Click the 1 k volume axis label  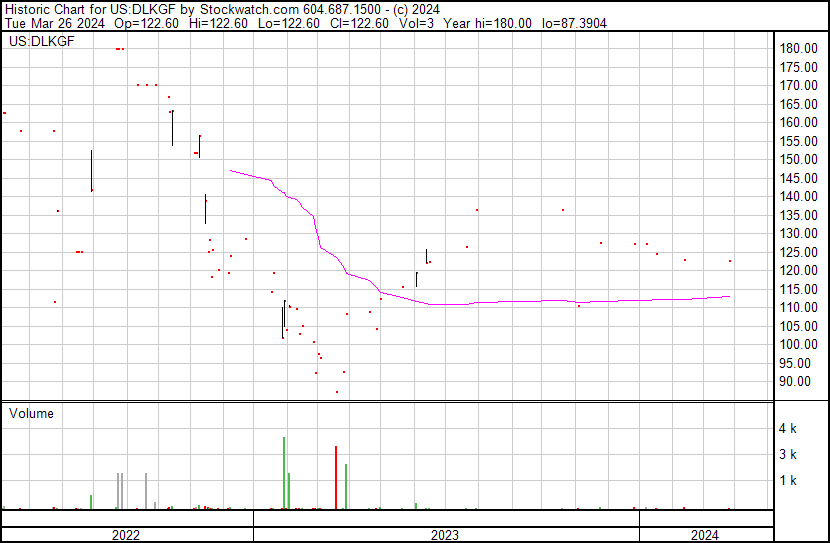click(788, 481)
